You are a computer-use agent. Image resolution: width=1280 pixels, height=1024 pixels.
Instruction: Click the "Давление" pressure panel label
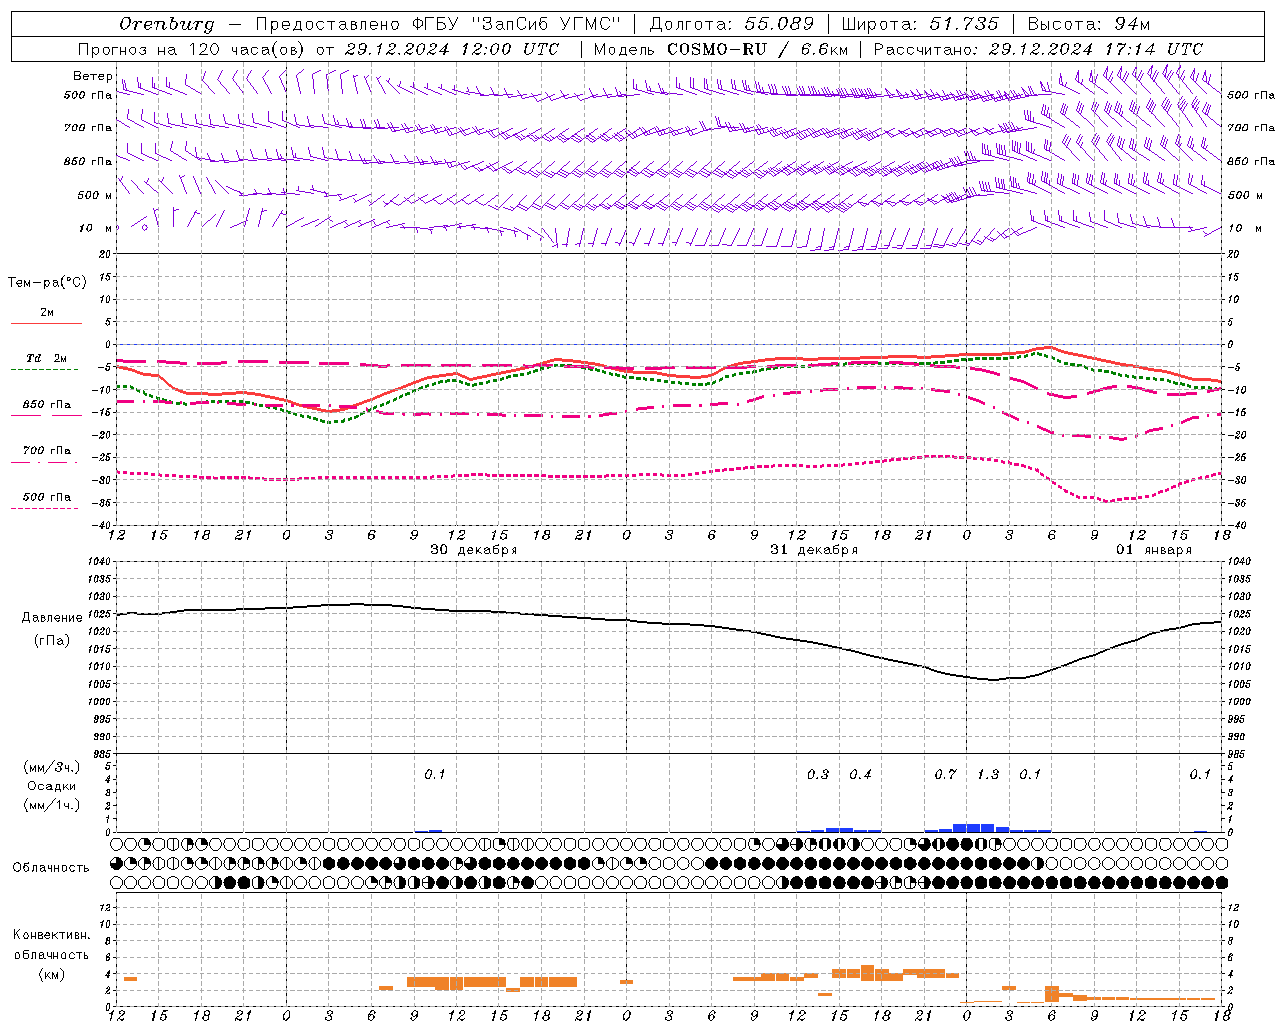tap(52, 618)
